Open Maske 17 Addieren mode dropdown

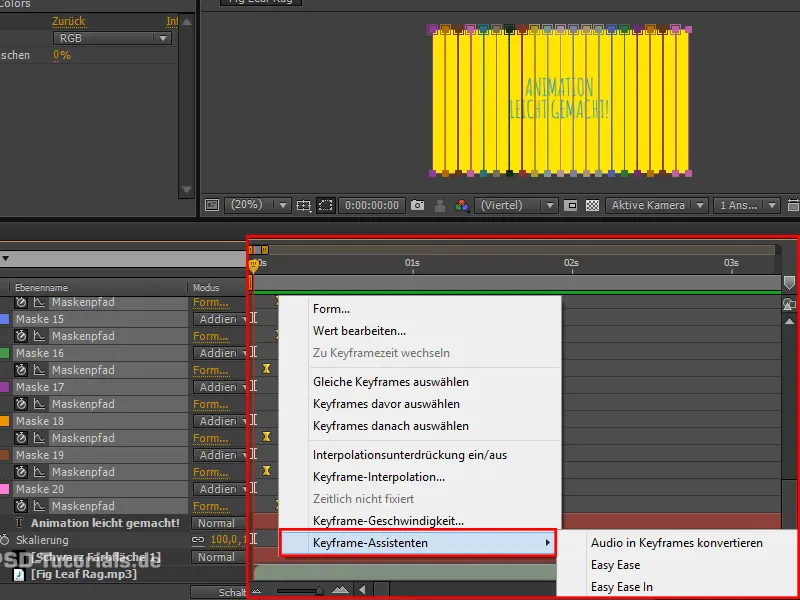tap(219, 387)
